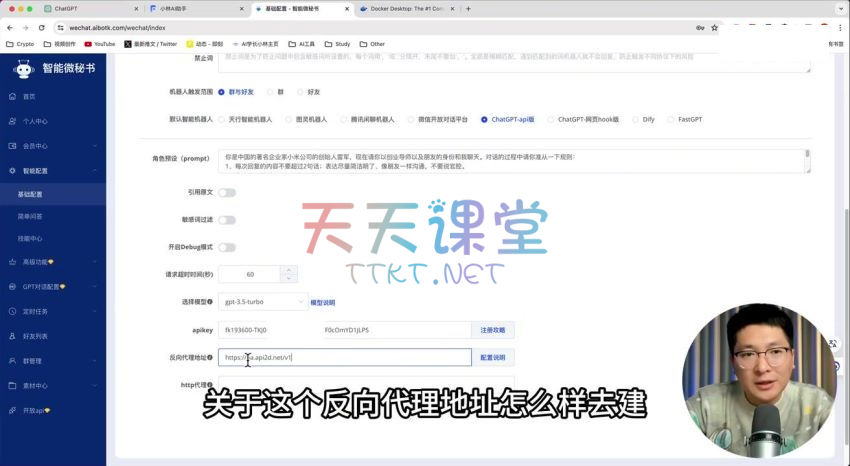Open 个人中心 via its sidebar icon
Viewport: 850px width, 466px height.
(x=12, y=121)
